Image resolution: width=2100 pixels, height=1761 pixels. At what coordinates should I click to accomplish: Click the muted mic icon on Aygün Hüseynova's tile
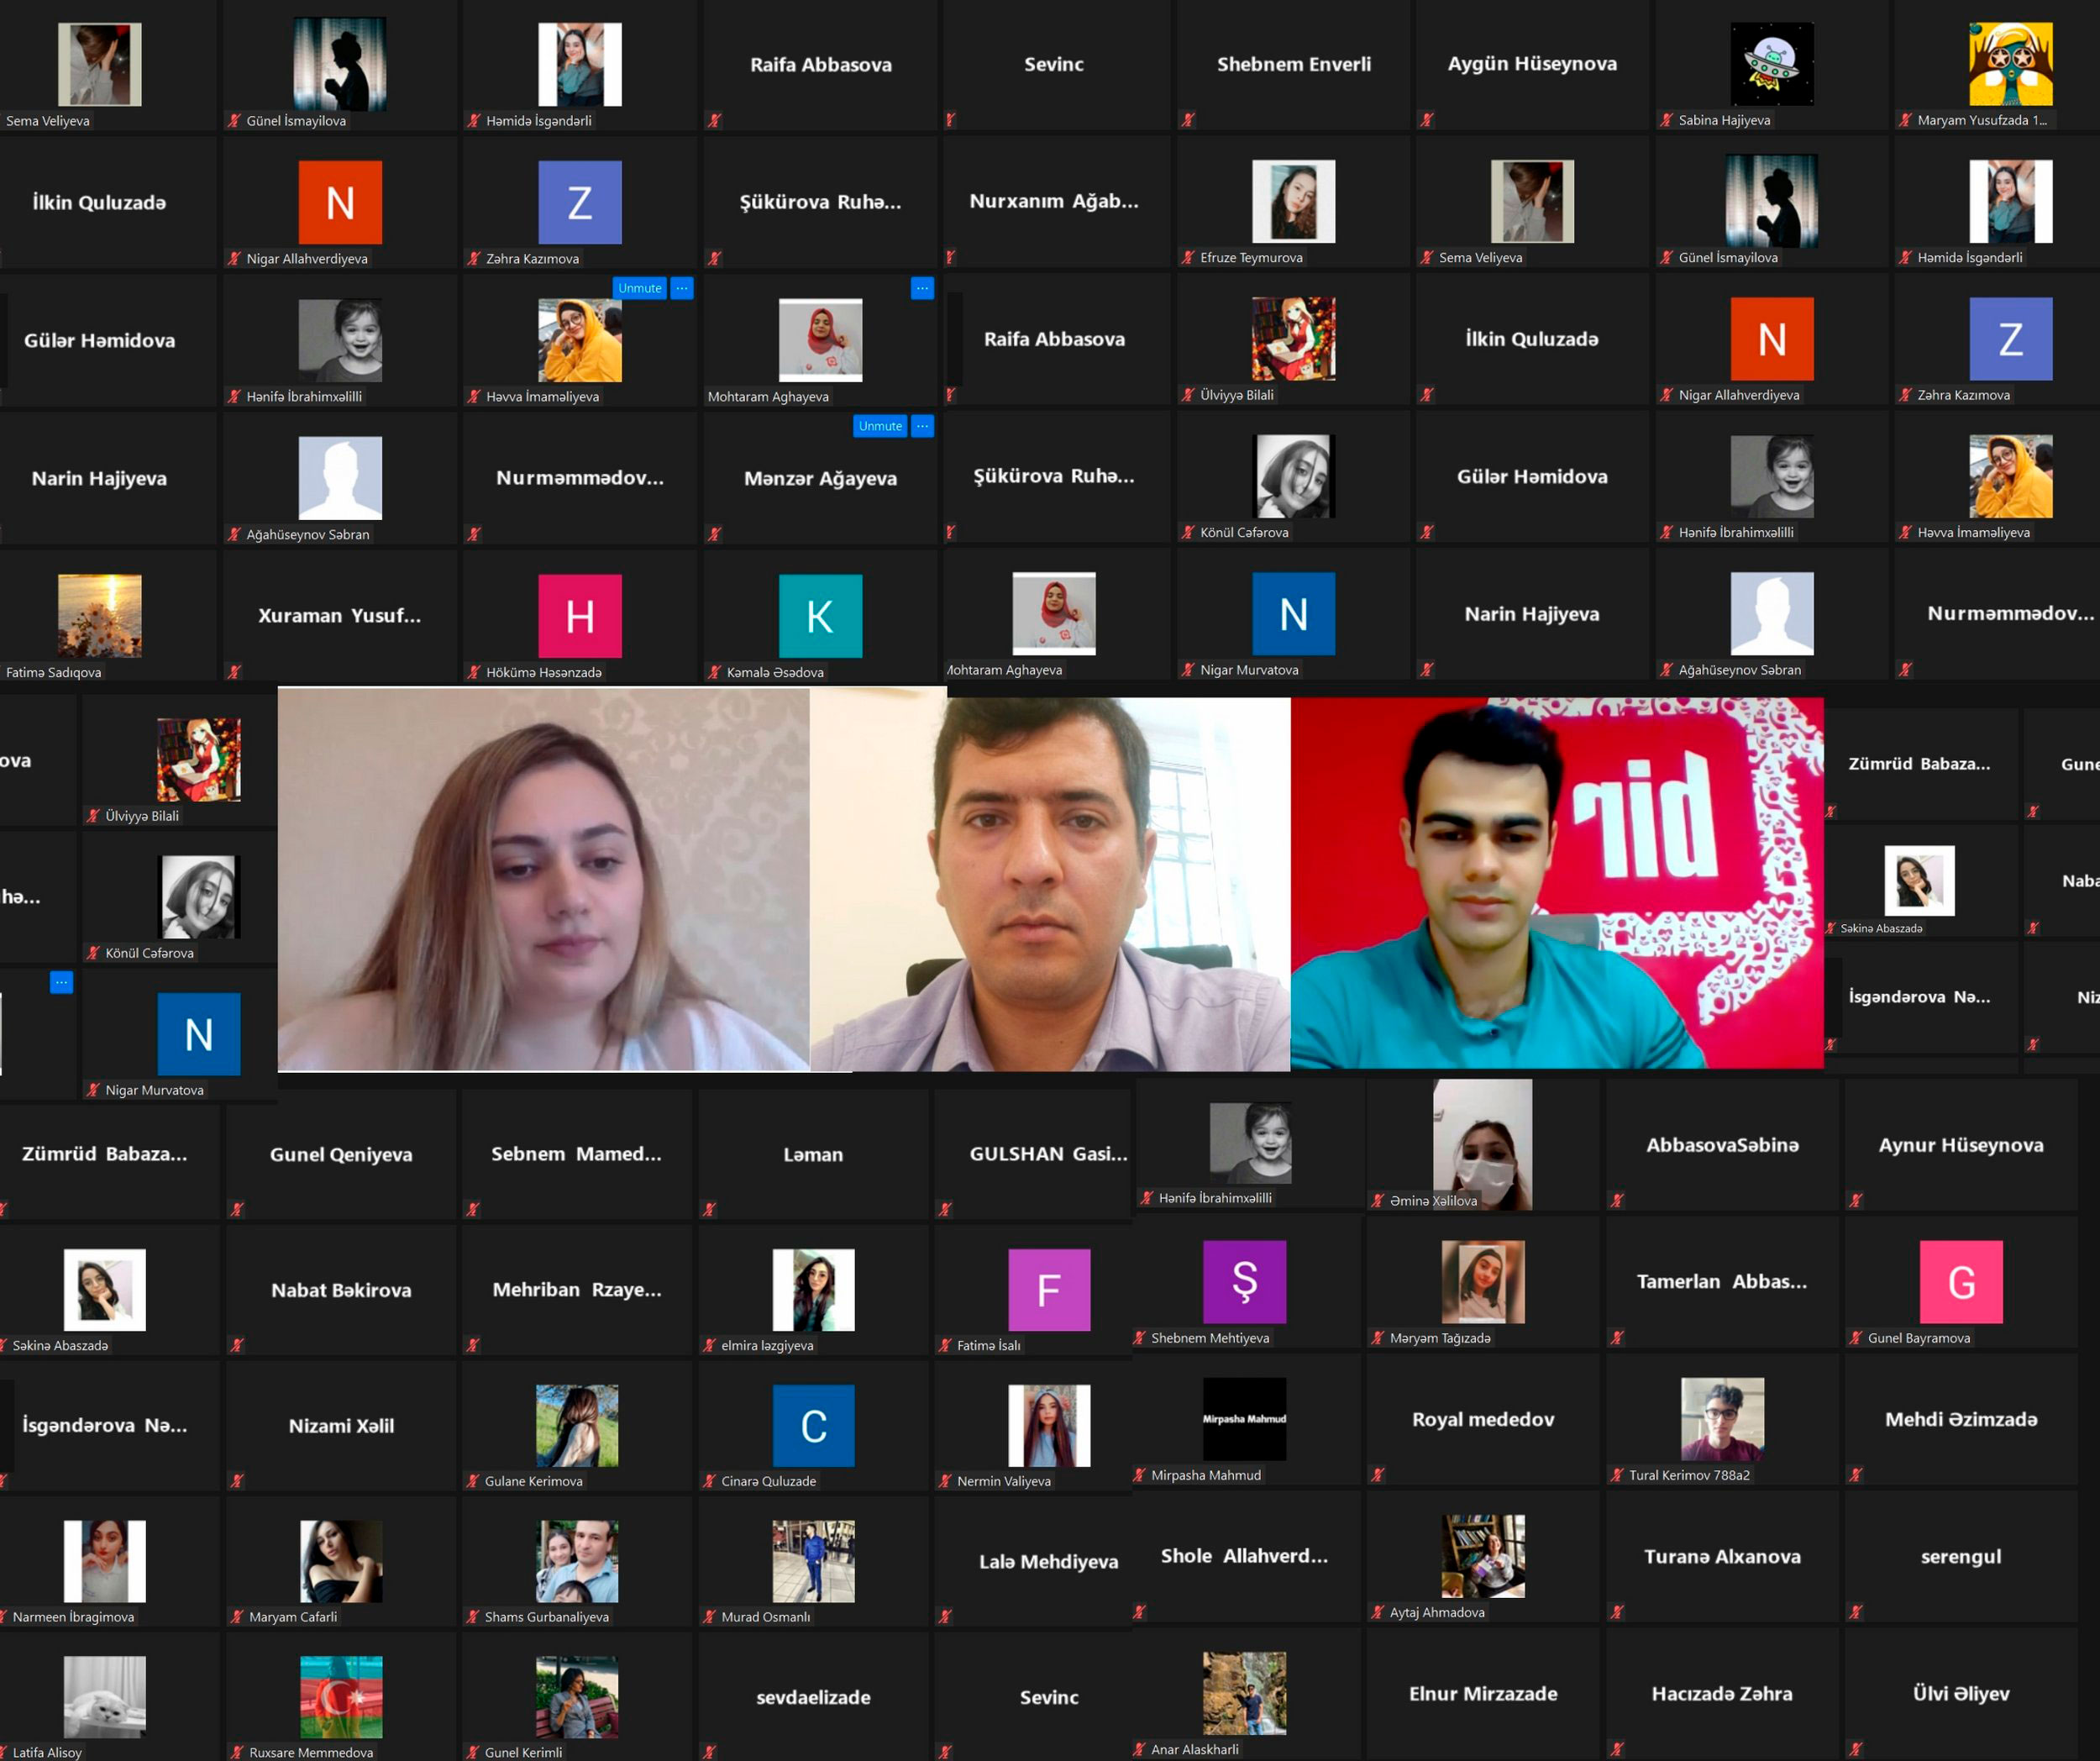[1427, 120]
